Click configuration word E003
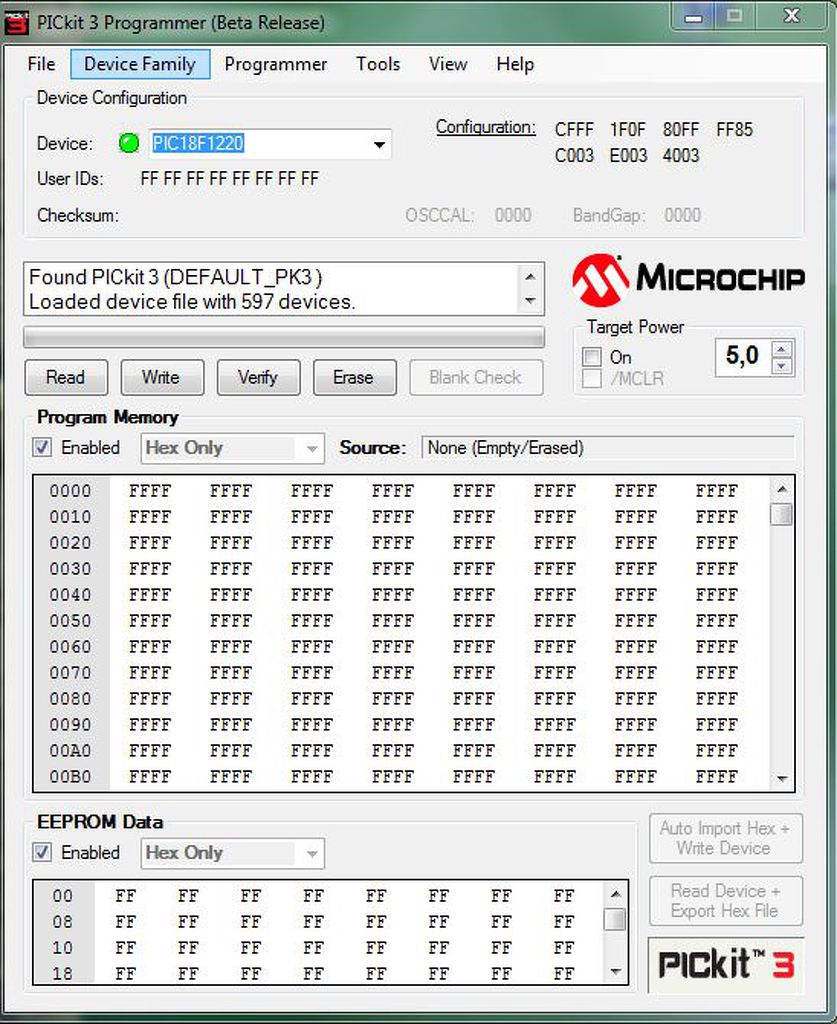Viewport: 837px width, 1024px height. pos(628,155)
